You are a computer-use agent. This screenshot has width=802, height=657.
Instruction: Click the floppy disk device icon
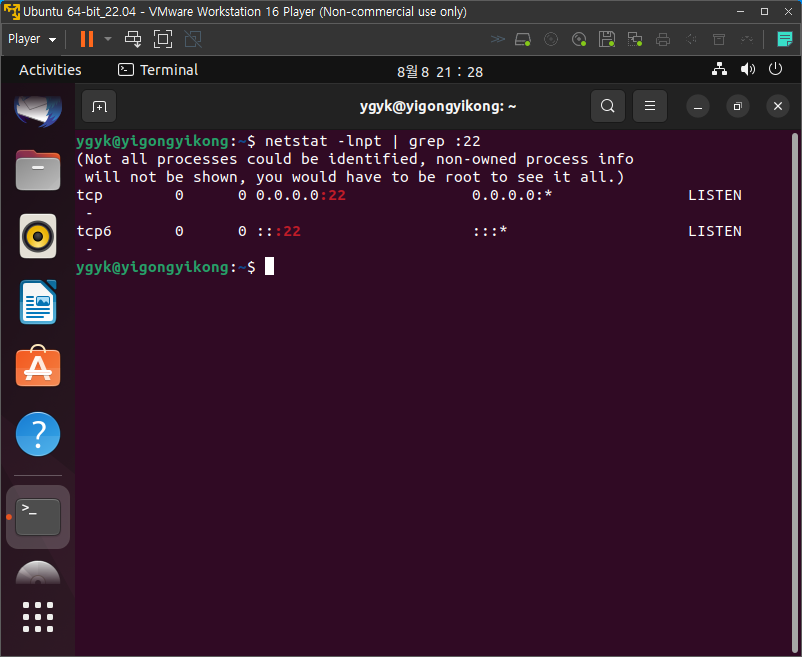pos(607,39)
